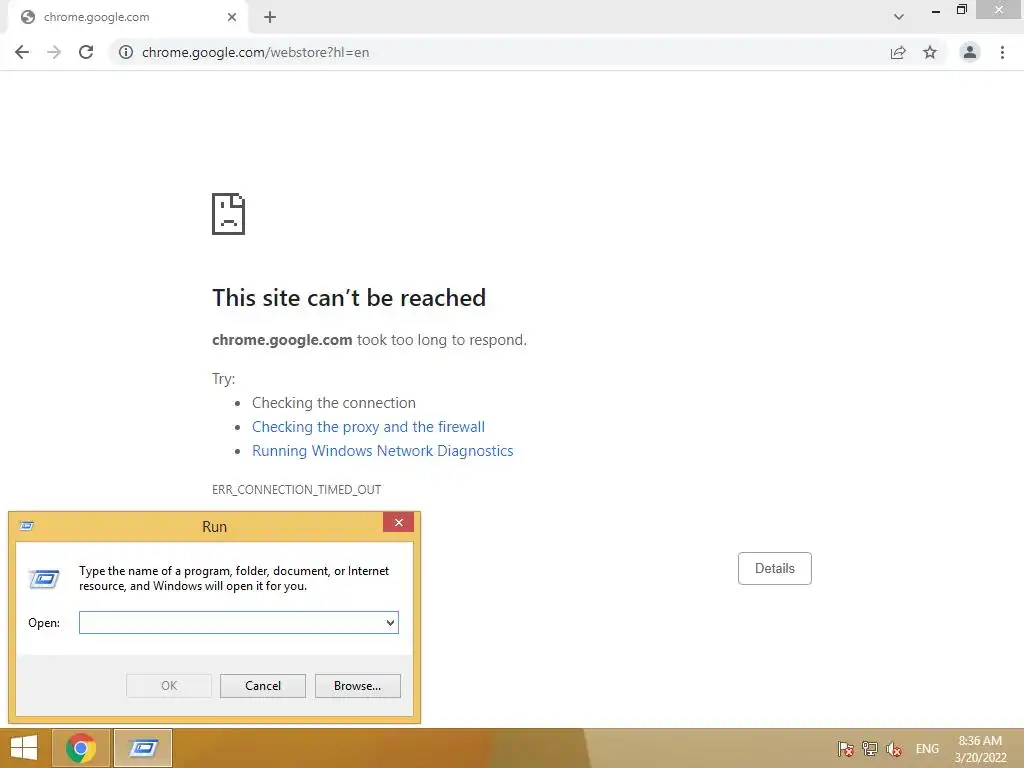Image resolution: width=1024 pixels, height=768 pixels.
Task: Open the clock showing 8:36 AM
Action: pos(980,749)
